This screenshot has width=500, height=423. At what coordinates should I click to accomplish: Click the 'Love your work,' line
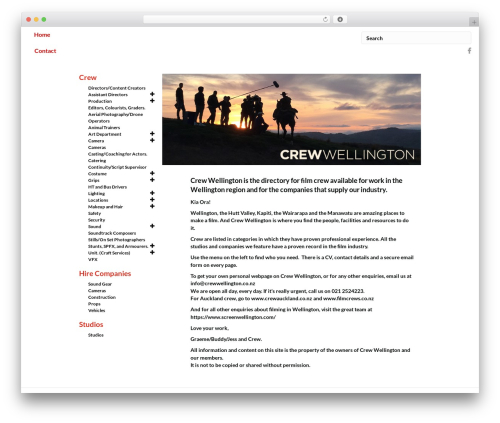pos(210,328)
